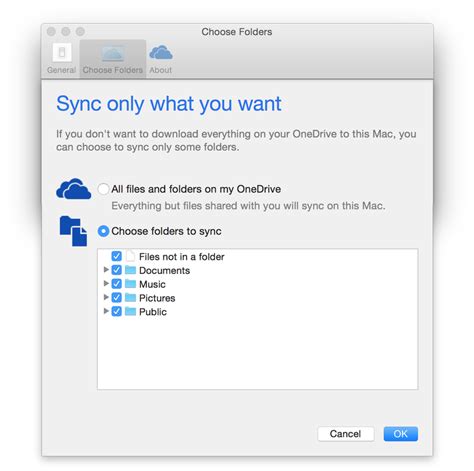Click the Choose Folders toolbar icon
This screenshot has height=471, width=474.
coord(113,54)
